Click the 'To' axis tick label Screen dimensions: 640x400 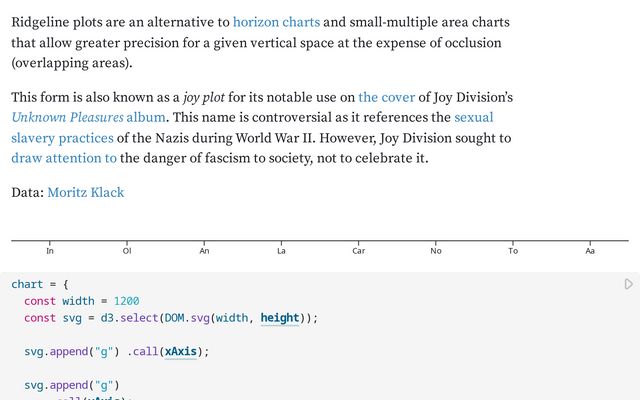pyautogui.click(x=513, y=251)
